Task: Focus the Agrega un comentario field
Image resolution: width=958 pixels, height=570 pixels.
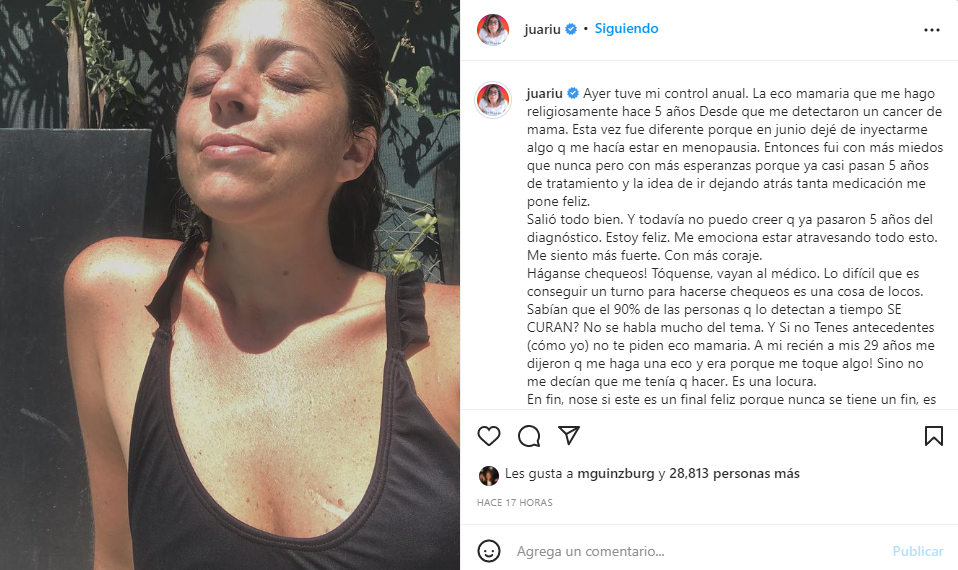Action: pos(697,551)
